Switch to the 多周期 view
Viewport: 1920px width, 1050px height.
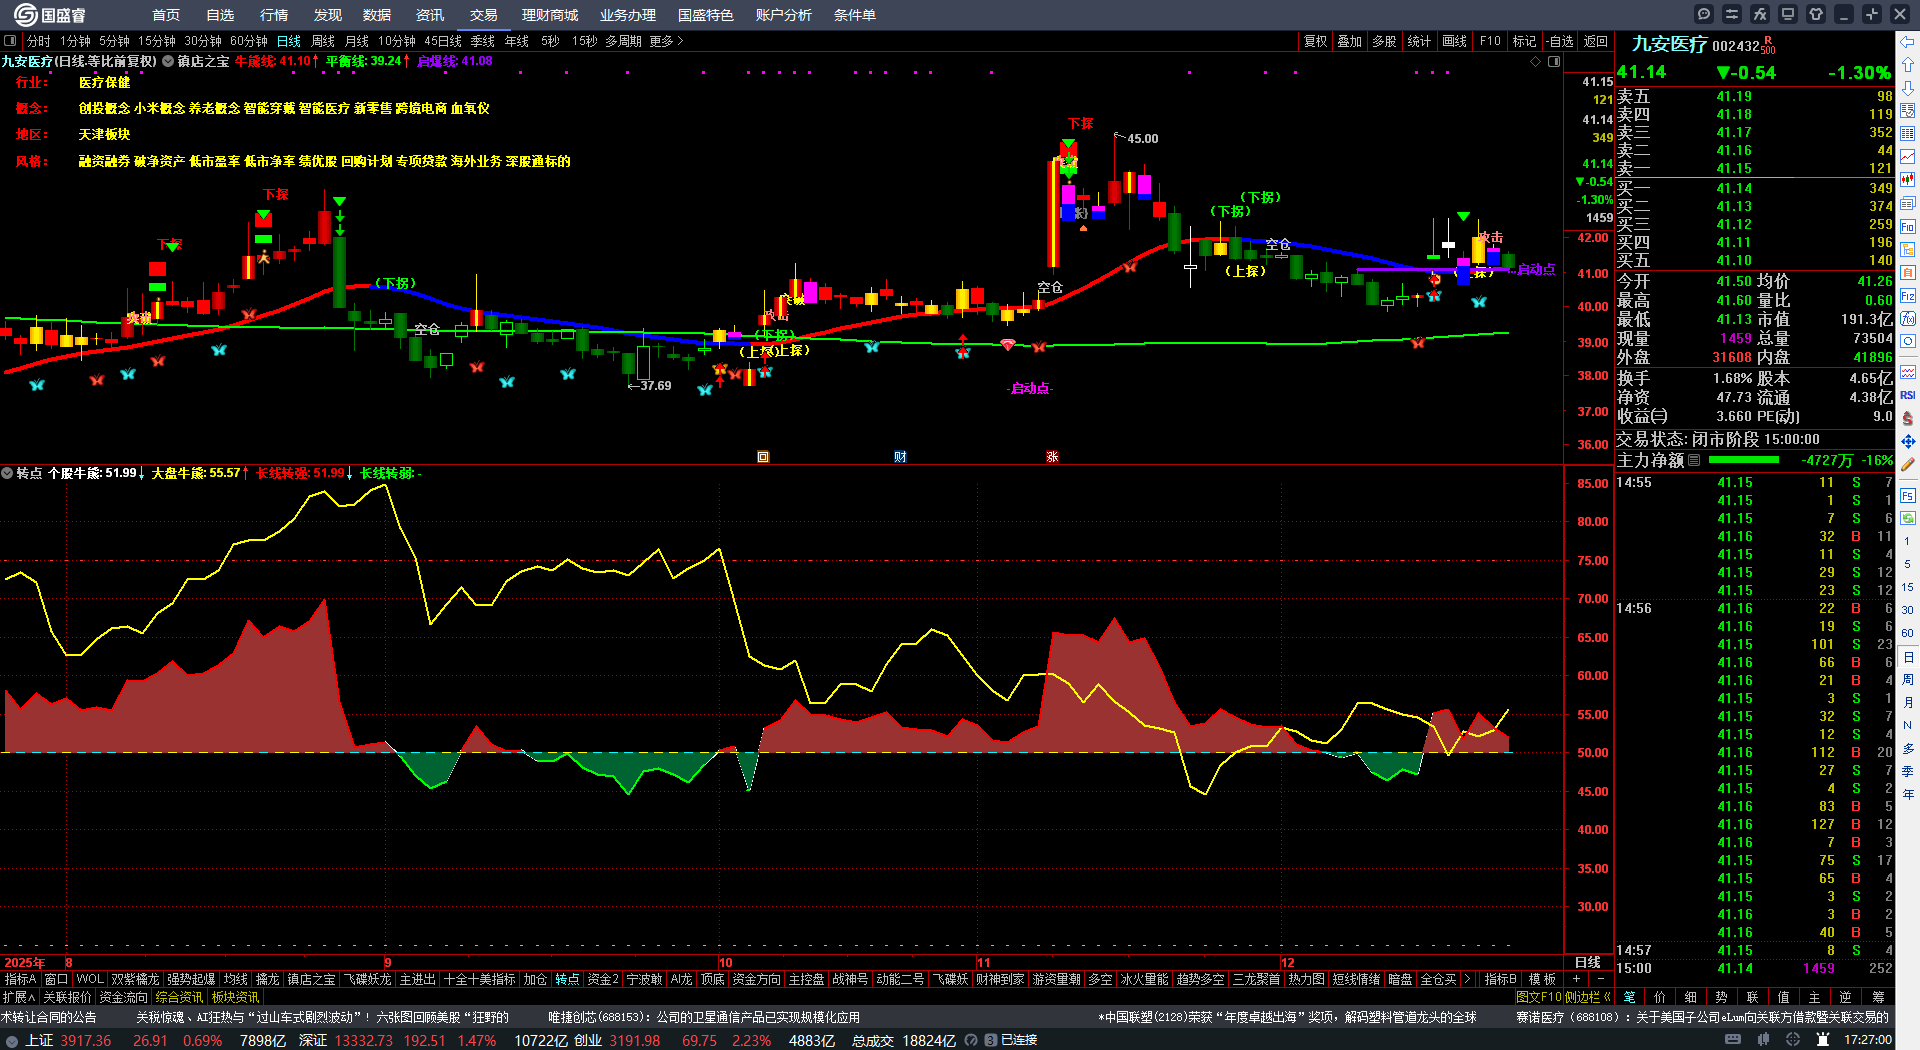tap(623, 41)
